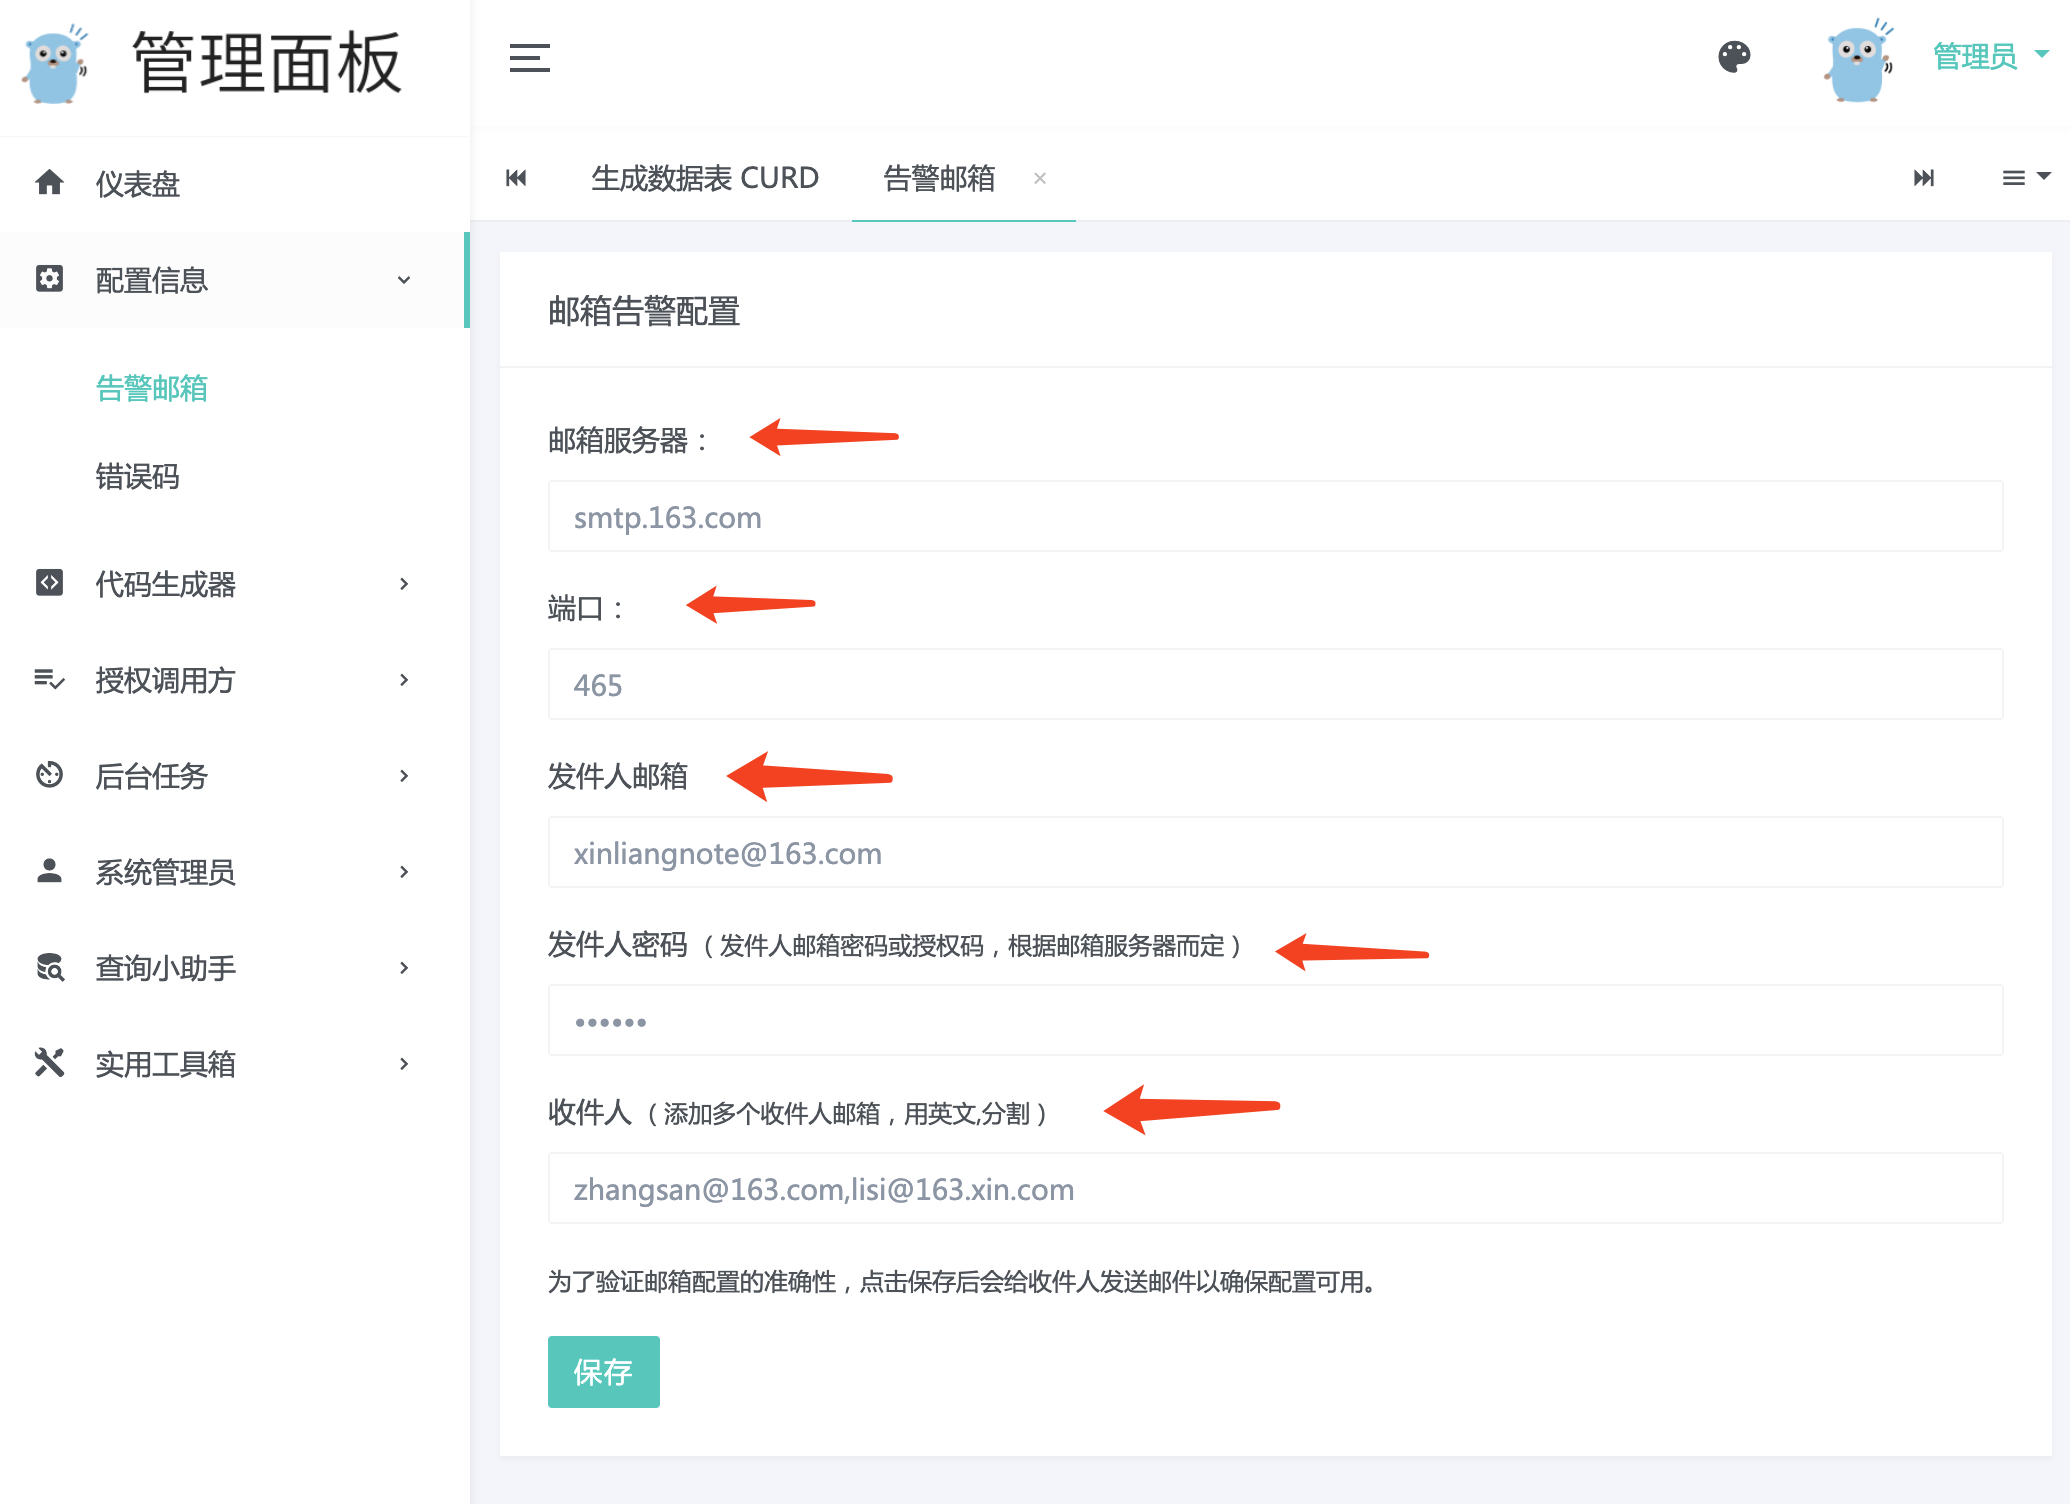Select 错误码 in sidebar

coord(138,476)
